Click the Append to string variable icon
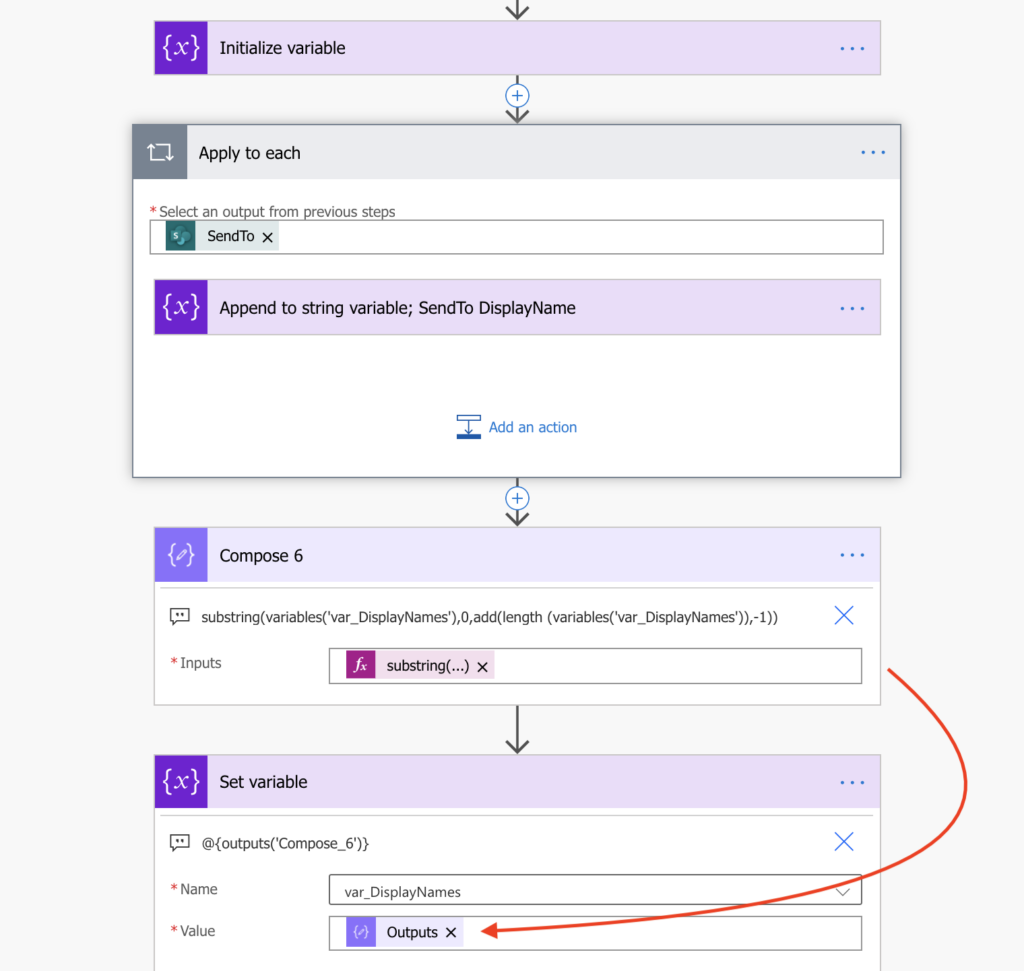Screen dimensions: 1024x971 point(181,307)
